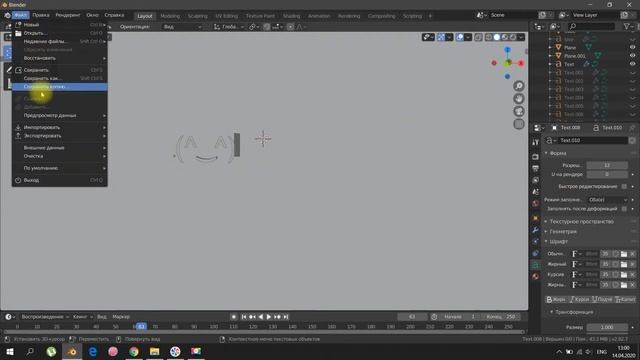Toggle X-ray view icon in viewport header

click(478, 37)
